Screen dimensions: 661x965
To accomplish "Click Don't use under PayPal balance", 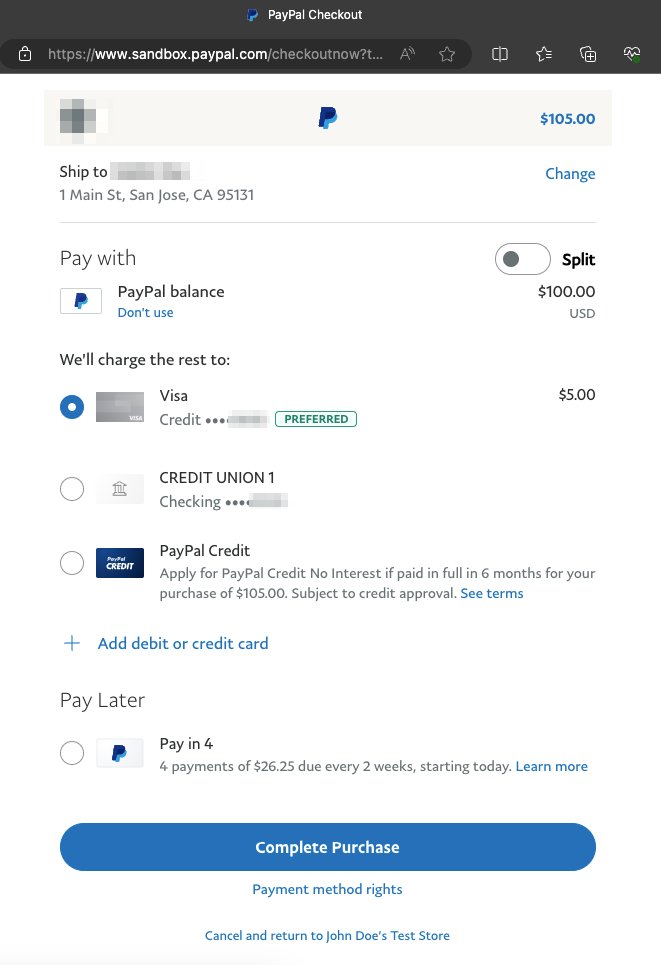I will tap(145, 313).
